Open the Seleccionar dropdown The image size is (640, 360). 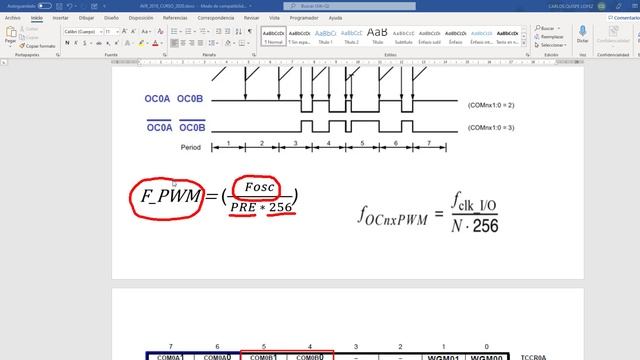tap(550, 45)
